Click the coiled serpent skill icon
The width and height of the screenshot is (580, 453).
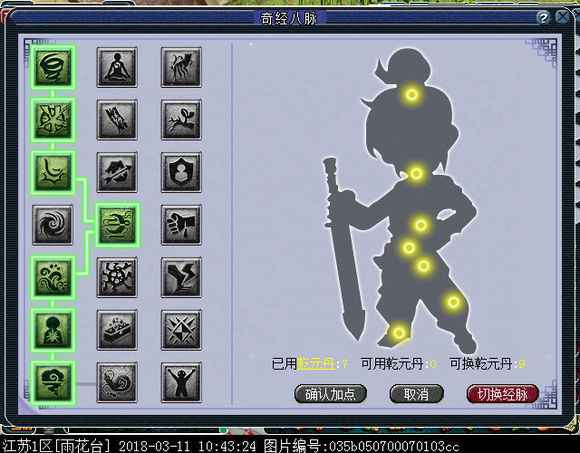117,382
